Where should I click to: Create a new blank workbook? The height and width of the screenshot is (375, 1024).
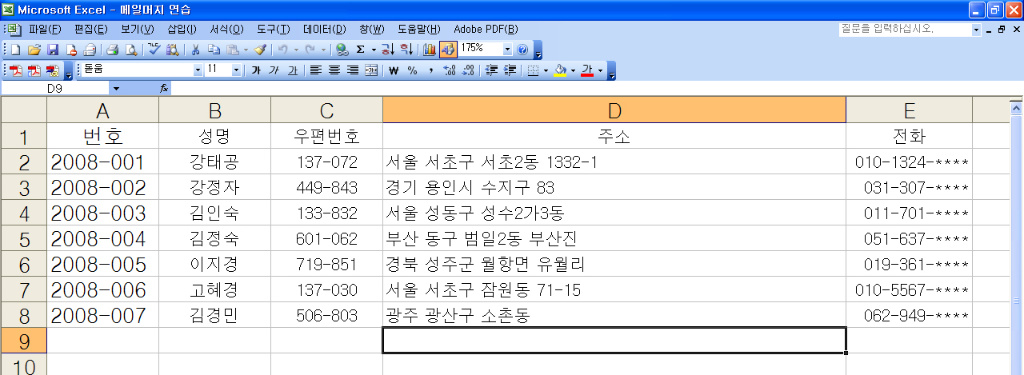click(16, 50)
